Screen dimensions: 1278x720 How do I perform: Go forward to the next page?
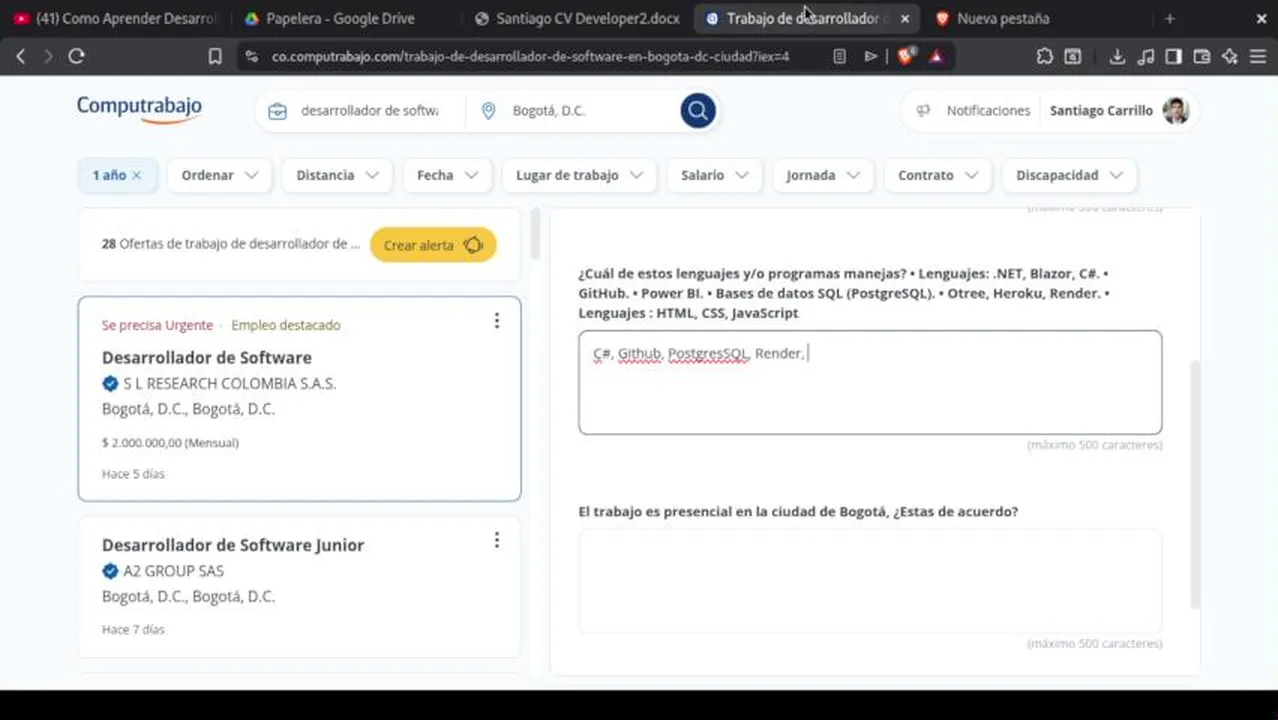coord(48,57)
